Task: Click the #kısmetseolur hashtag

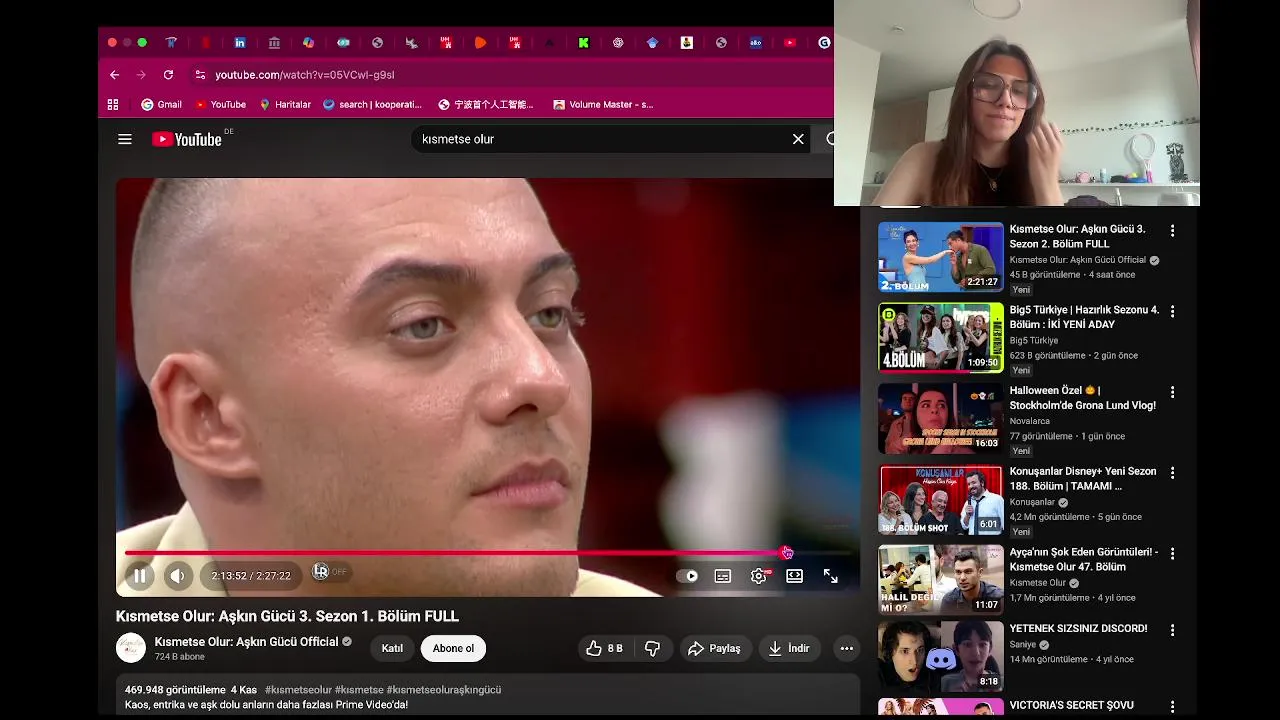Action: [x=298, y=690]
